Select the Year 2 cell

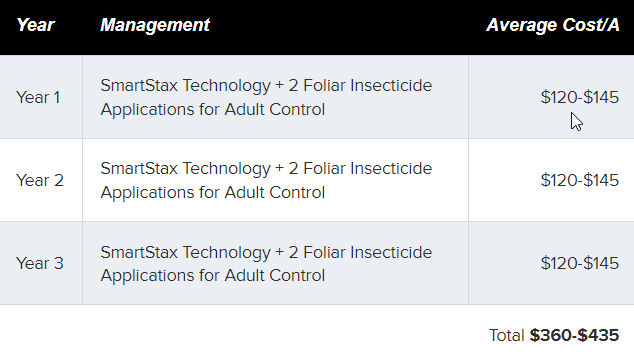tap(40, 180)
